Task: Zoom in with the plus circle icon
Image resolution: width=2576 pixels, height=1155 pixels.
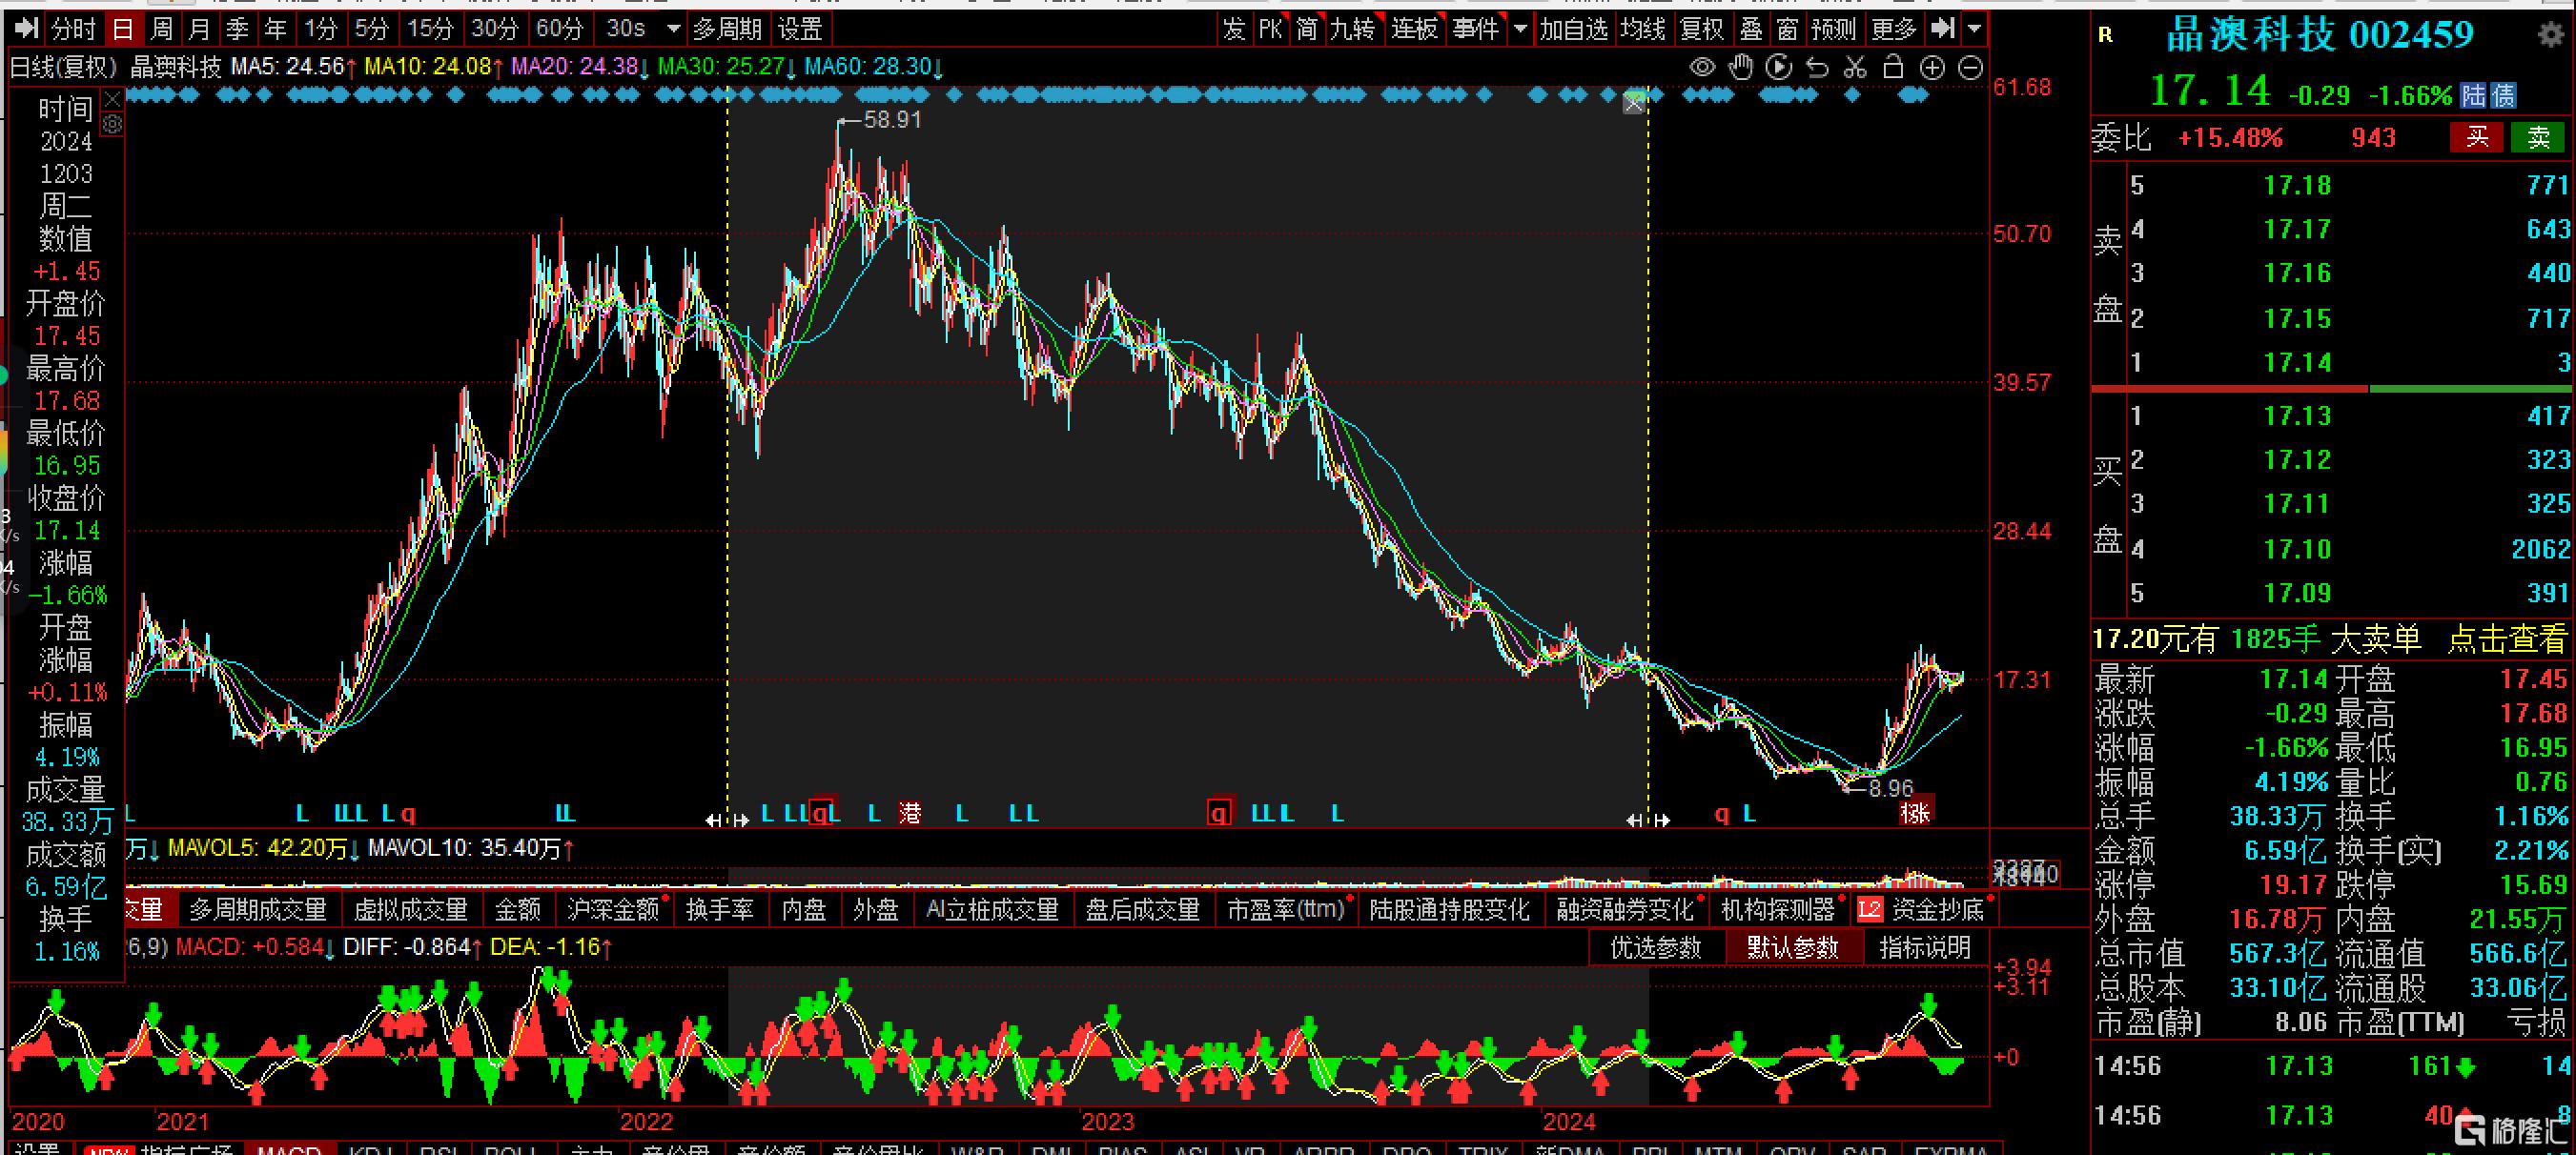Action: (x=1932, y=68)
